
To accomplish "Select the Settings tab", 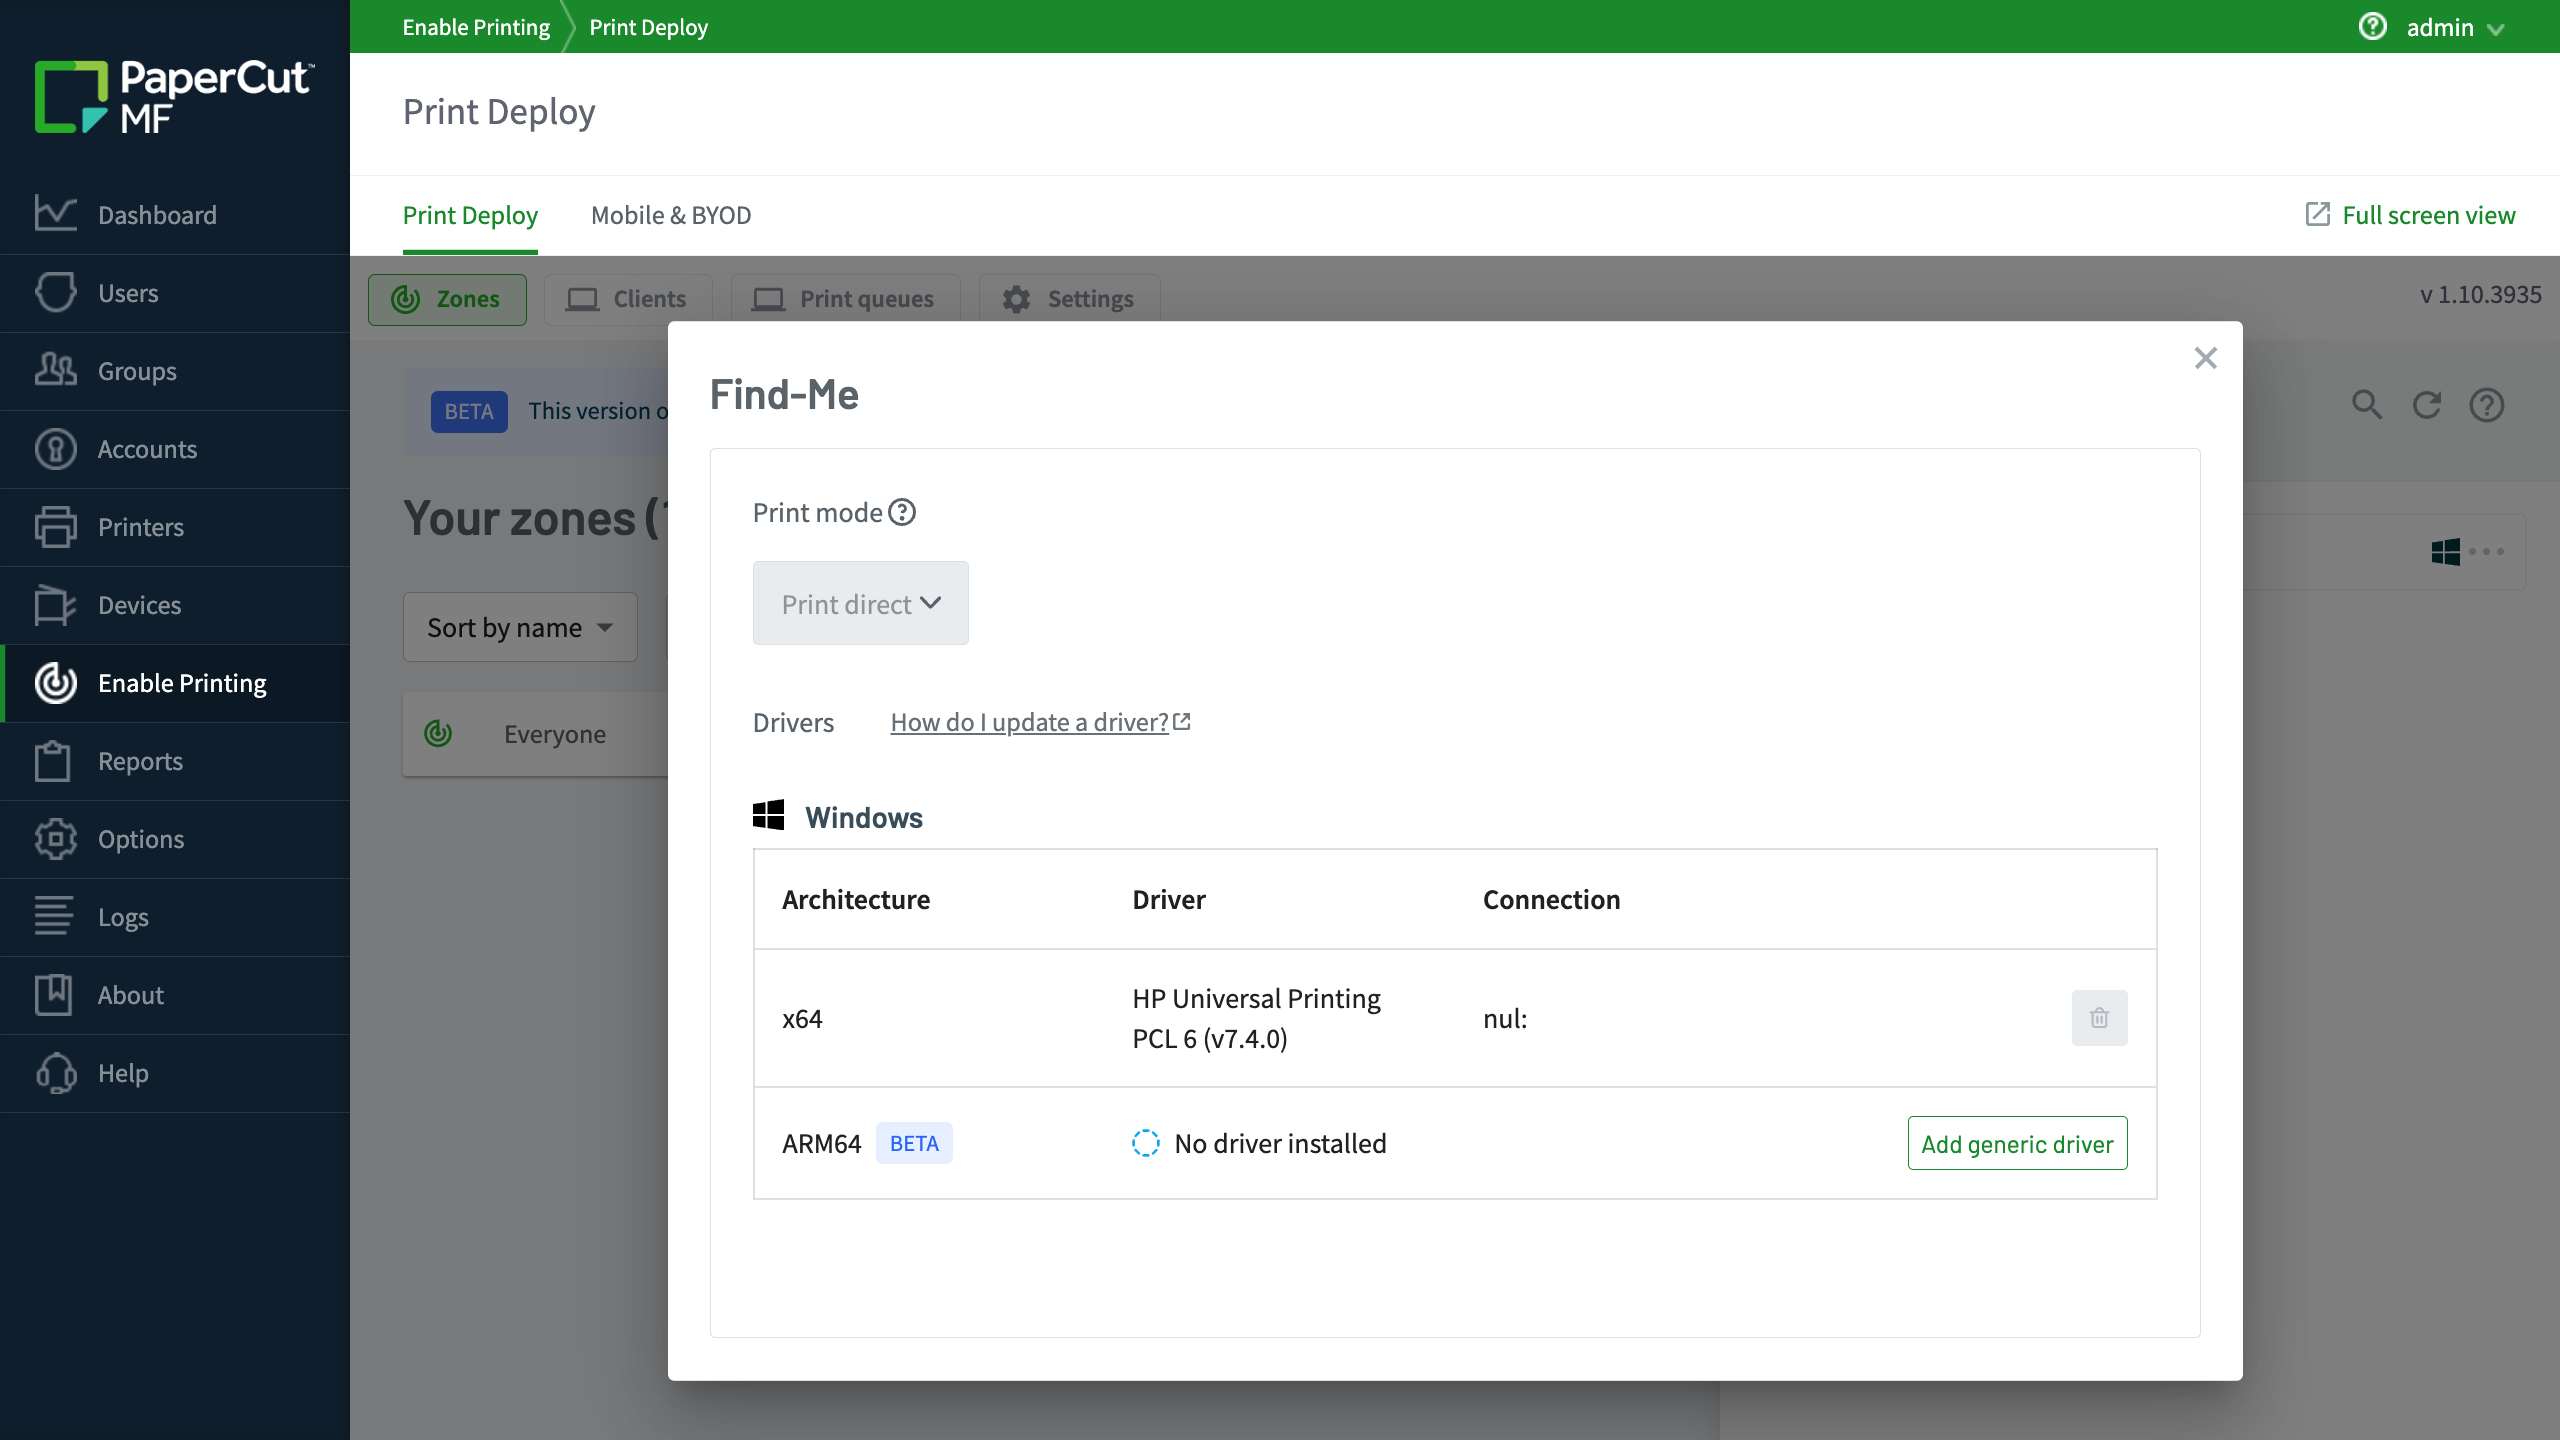I will click(1069, 299).
